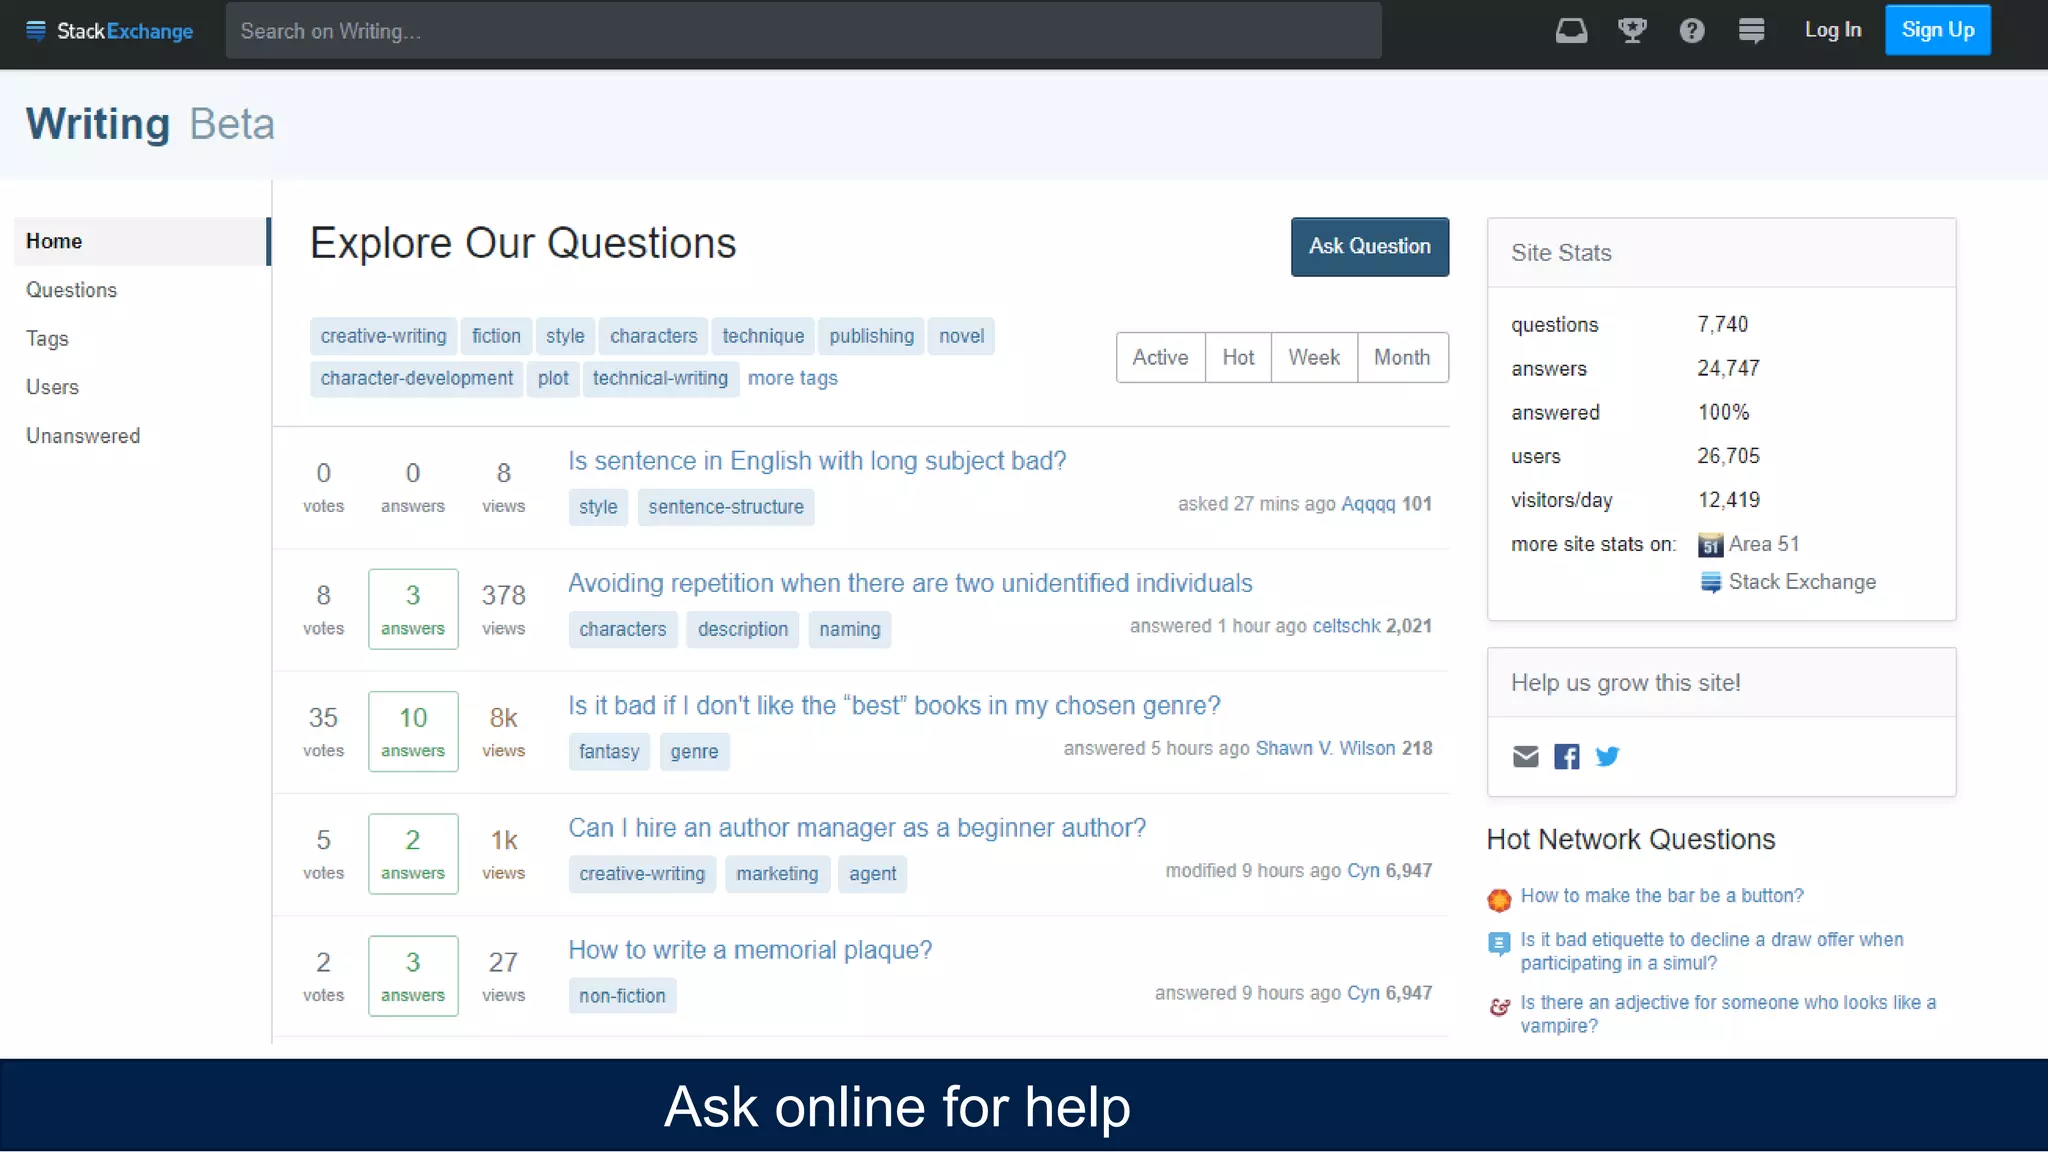Click the Stack Exchange logo
Viewport: 2048px width, 1152px height.
click(110, 31)
